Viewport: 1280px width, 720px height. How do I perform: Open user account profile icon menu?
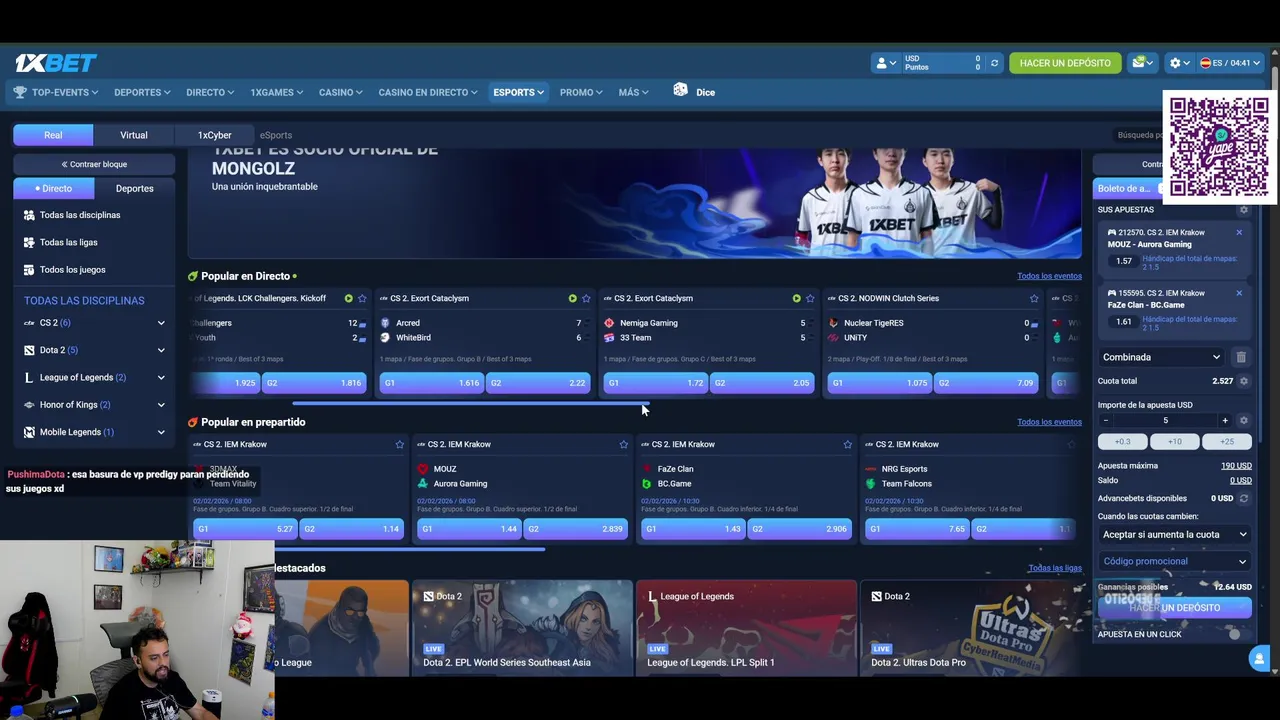885,63
